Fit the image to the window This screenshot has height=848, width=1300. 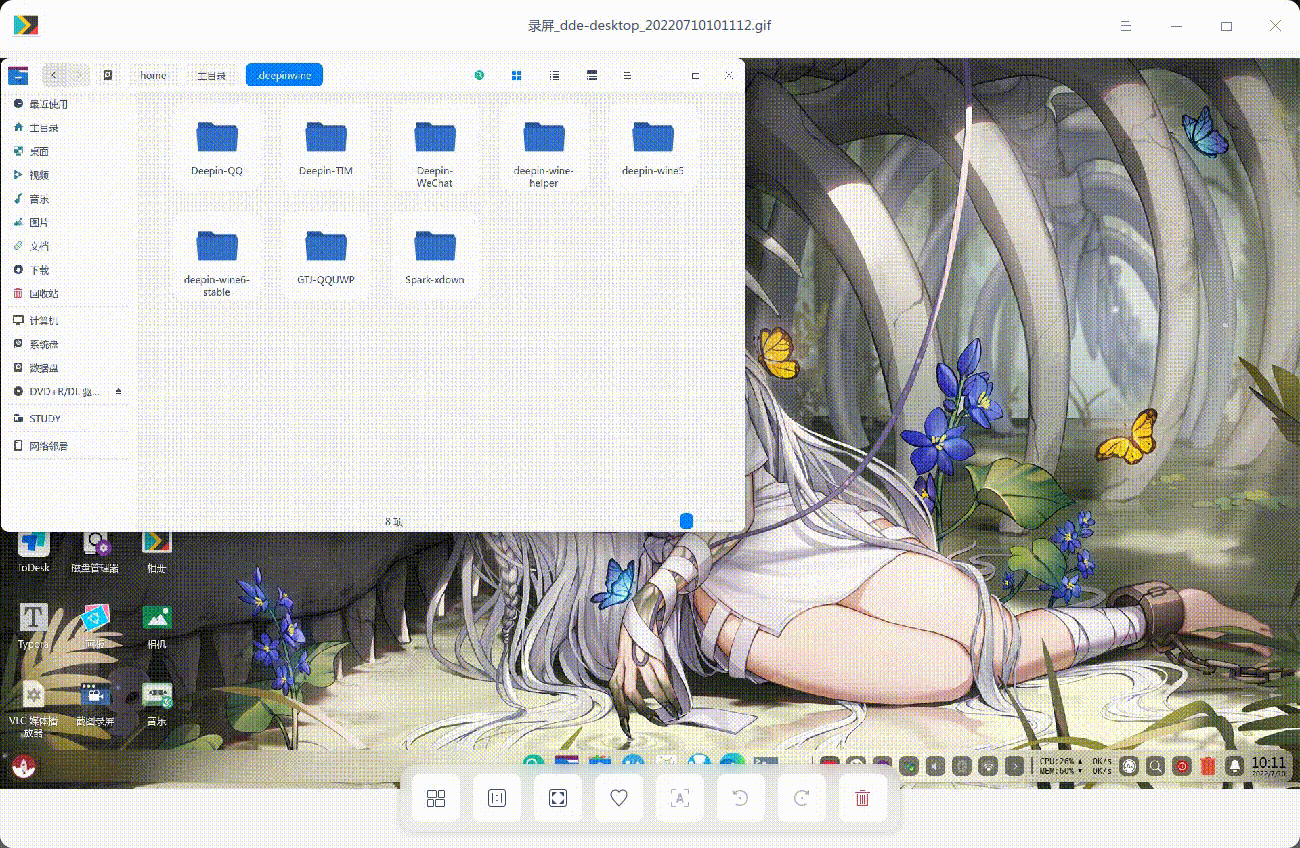(x=558, y=798)
